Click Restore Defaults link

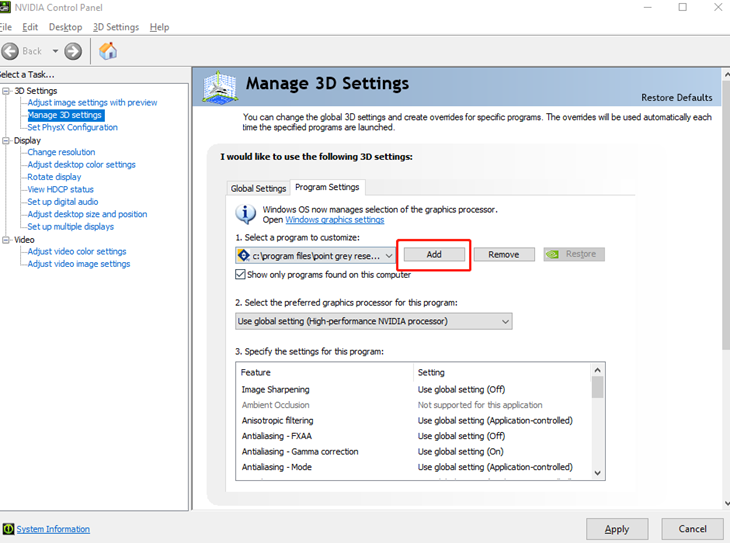[676, 97]
